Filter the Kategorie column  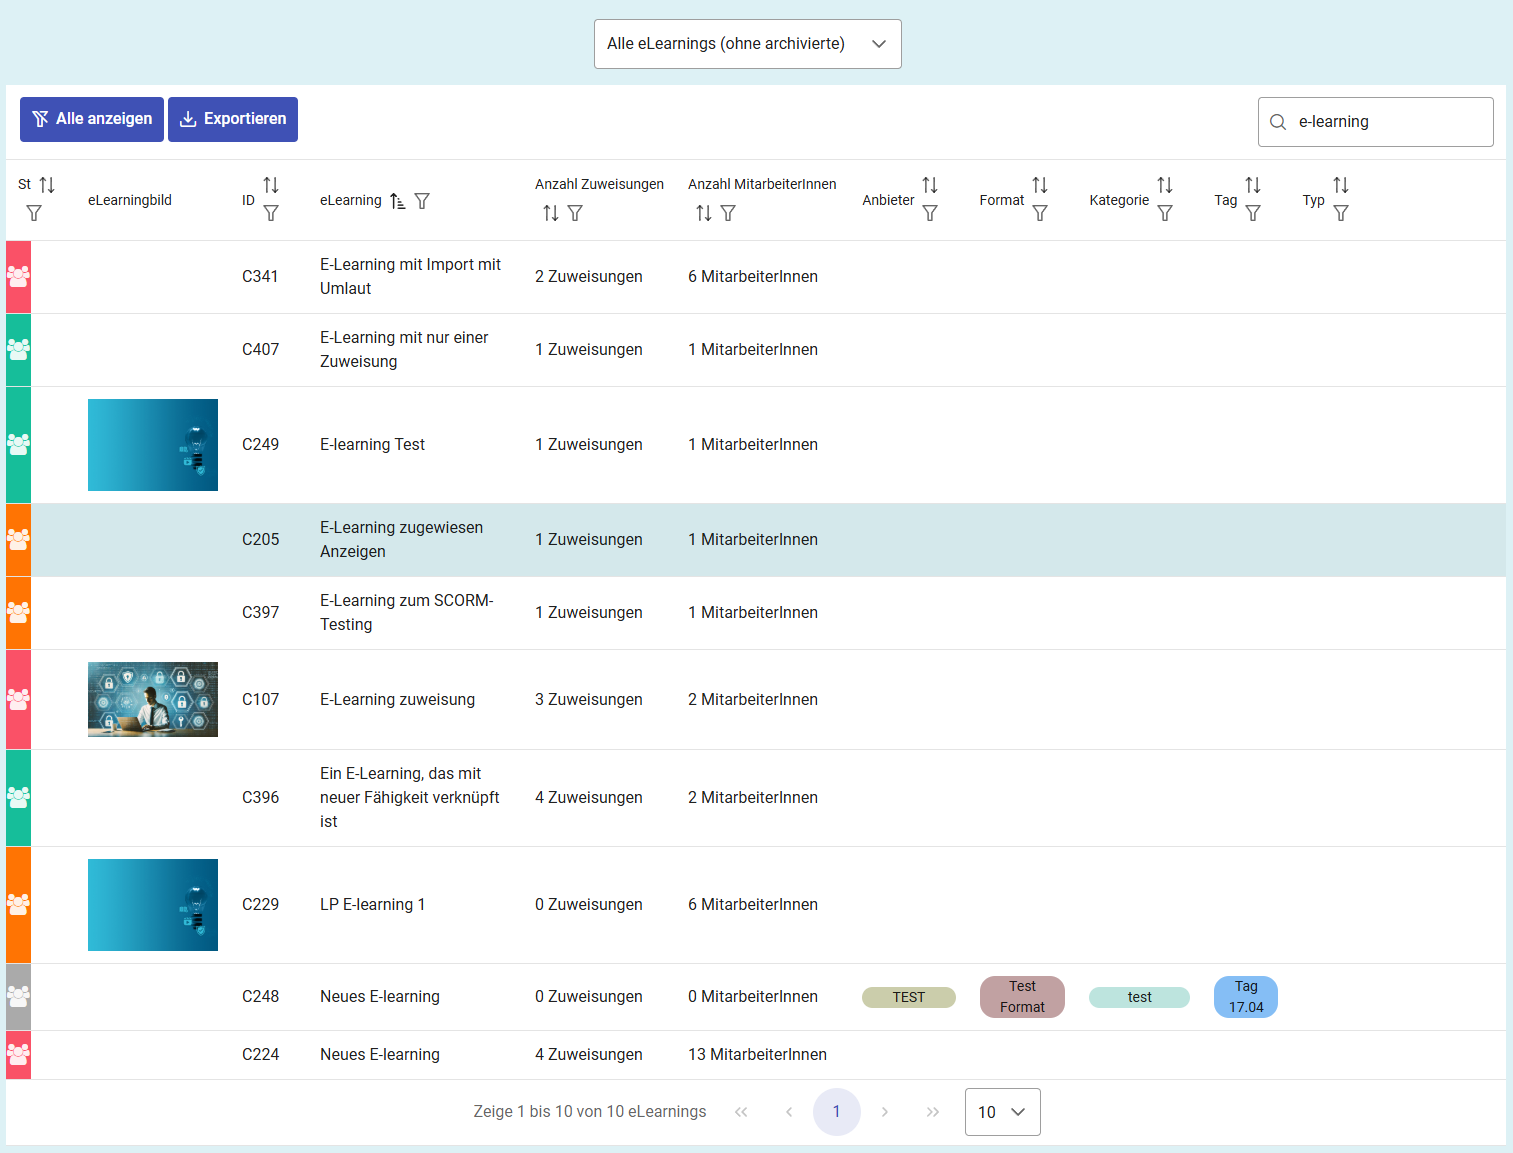1165,213
